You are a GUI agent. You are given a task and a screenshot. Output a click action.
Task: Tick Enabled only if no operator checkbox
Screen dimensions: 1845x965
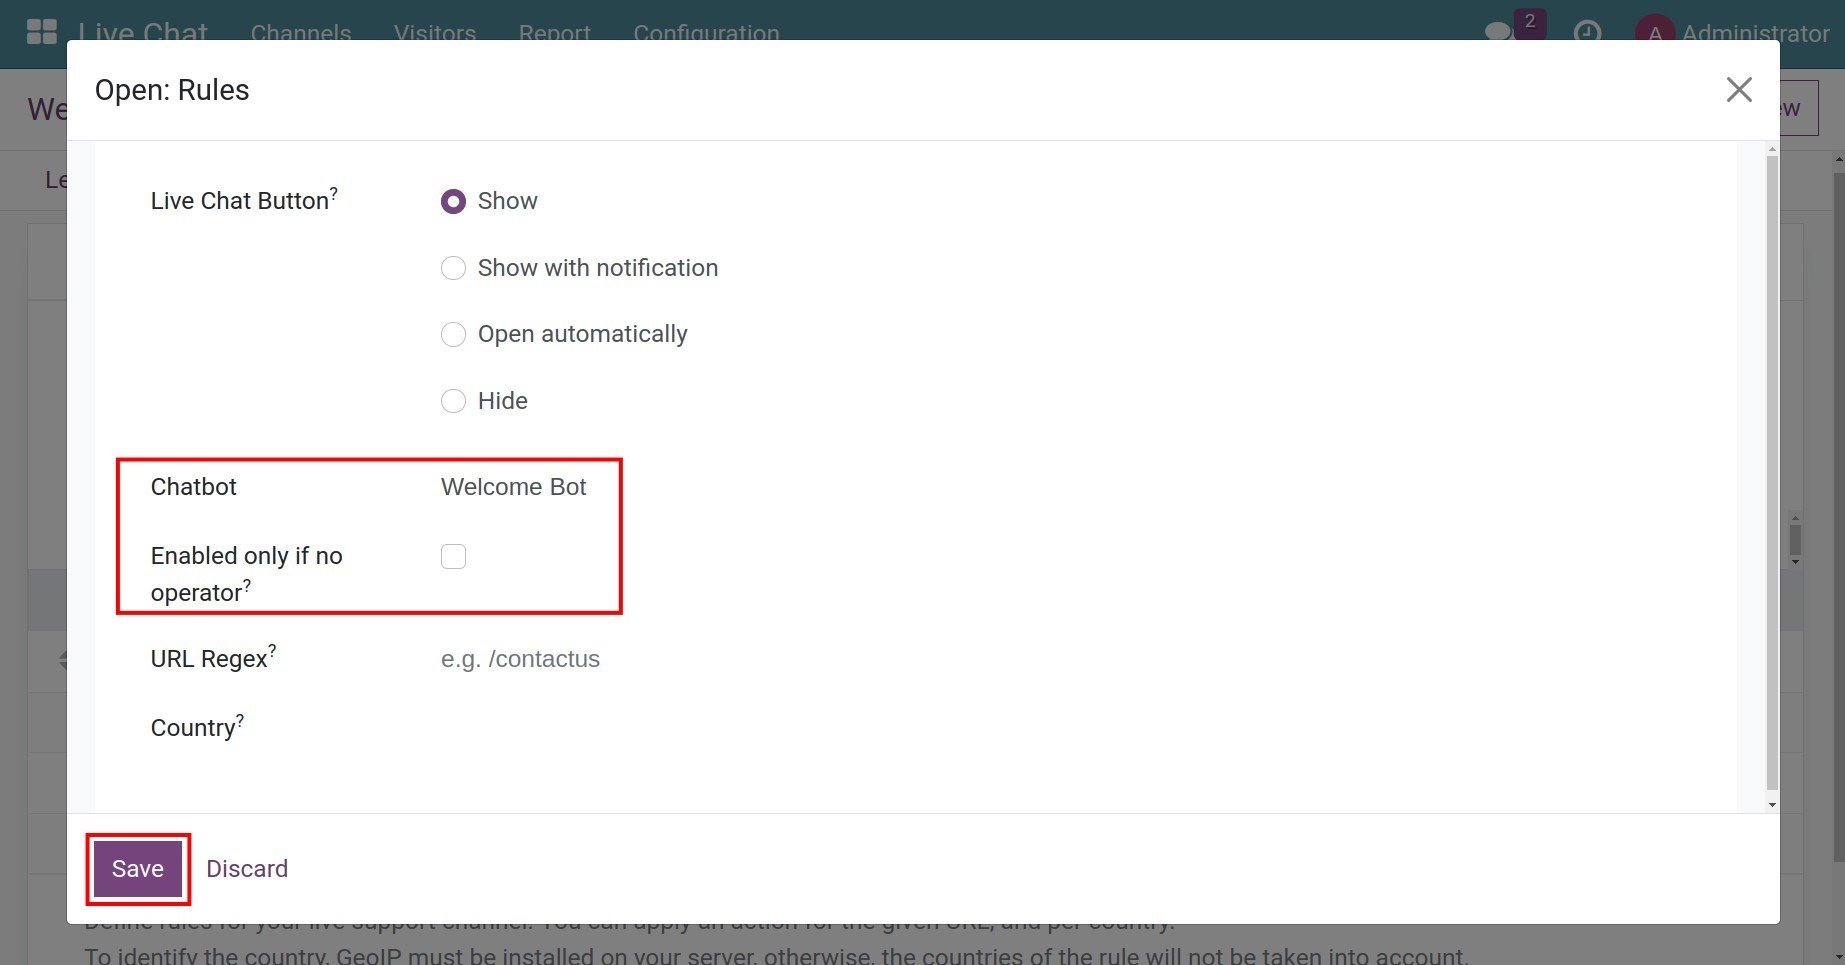point(453,556)
